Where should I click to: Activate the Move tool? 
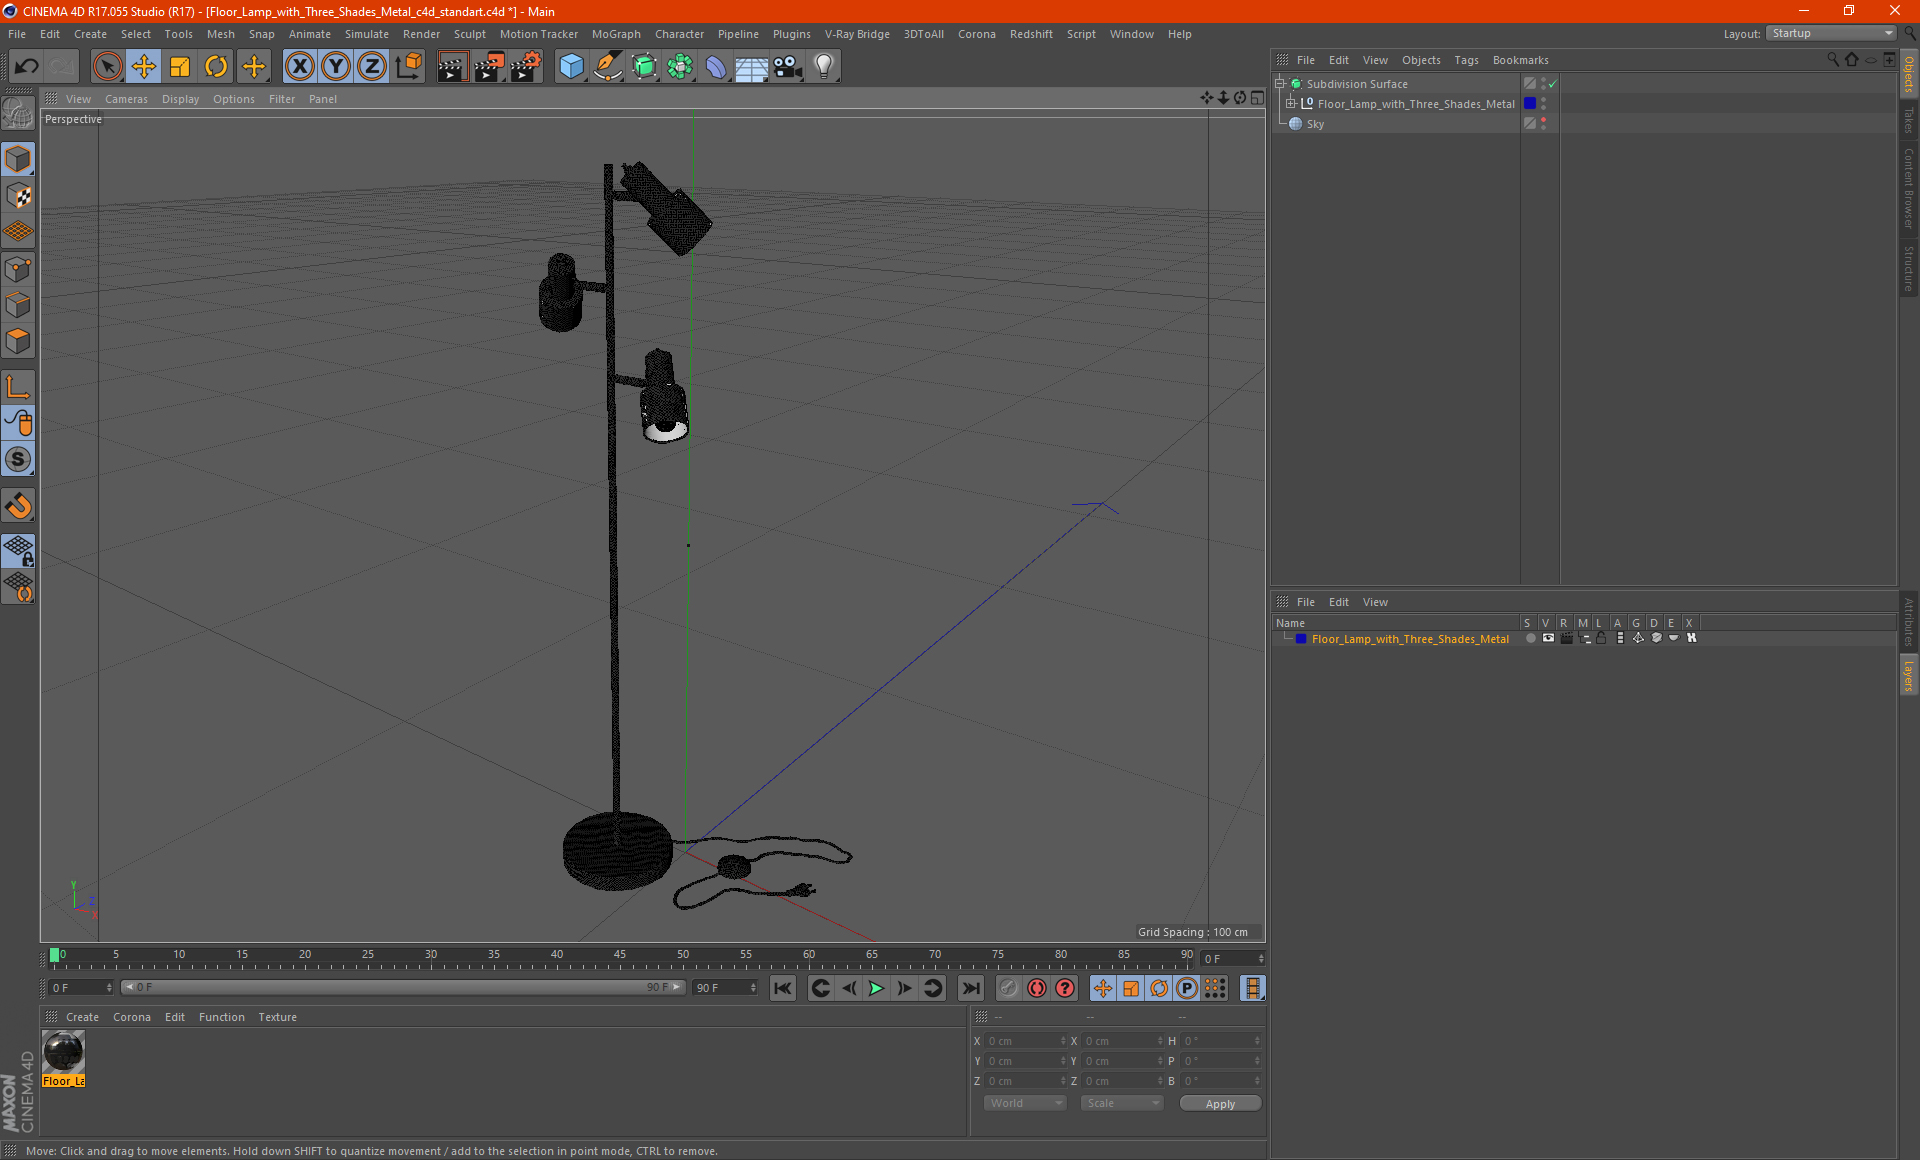[144, 67]
